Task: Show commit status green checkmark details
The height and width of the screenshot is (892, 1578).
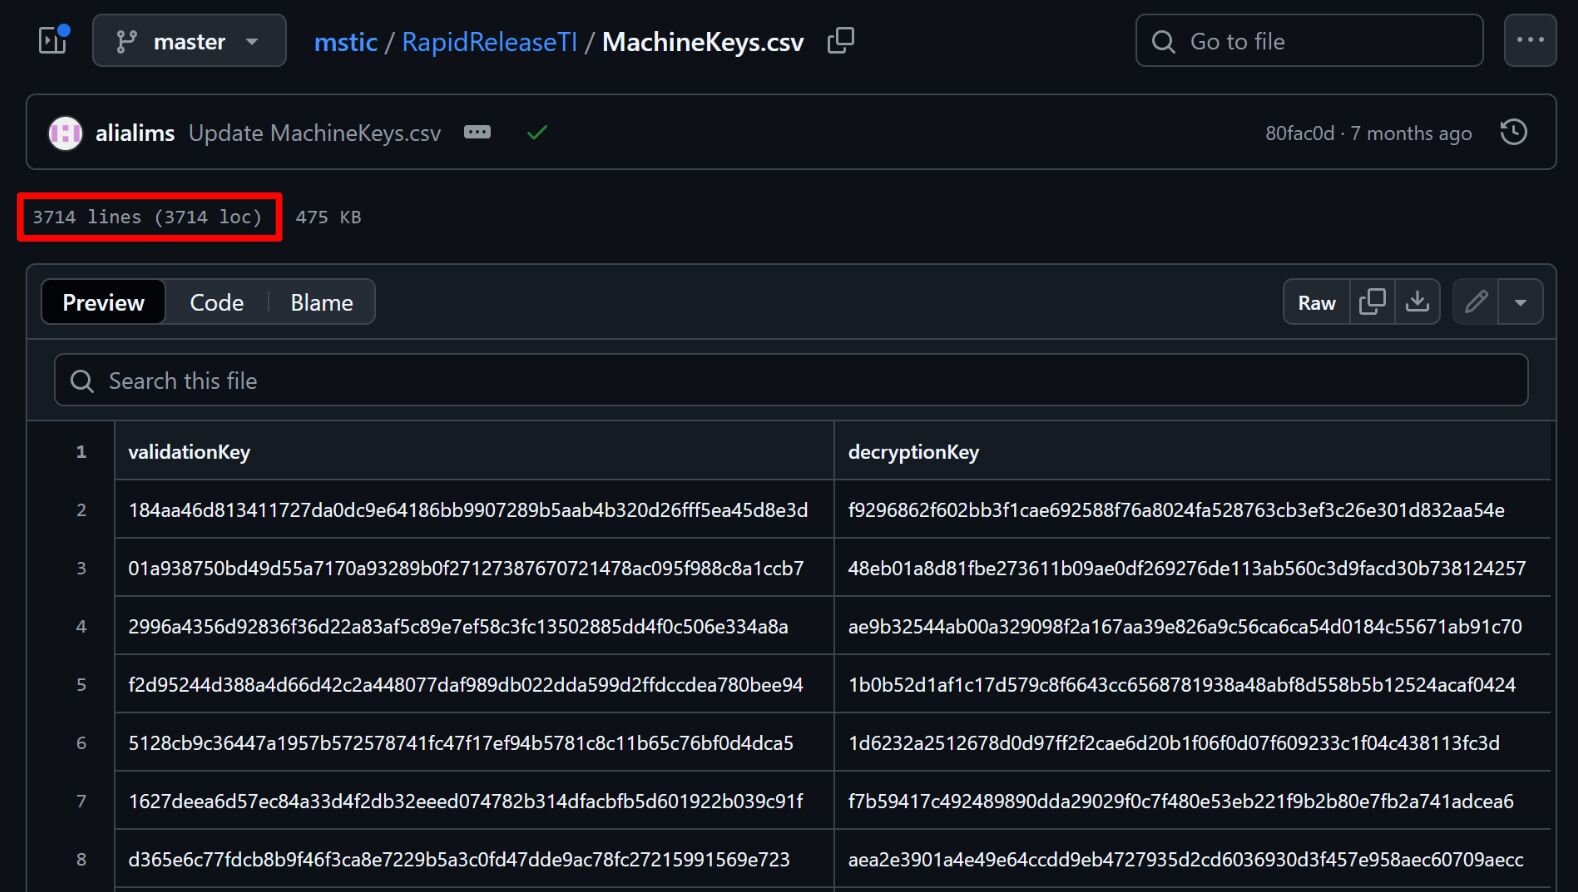Action: [x=537, y=132]
